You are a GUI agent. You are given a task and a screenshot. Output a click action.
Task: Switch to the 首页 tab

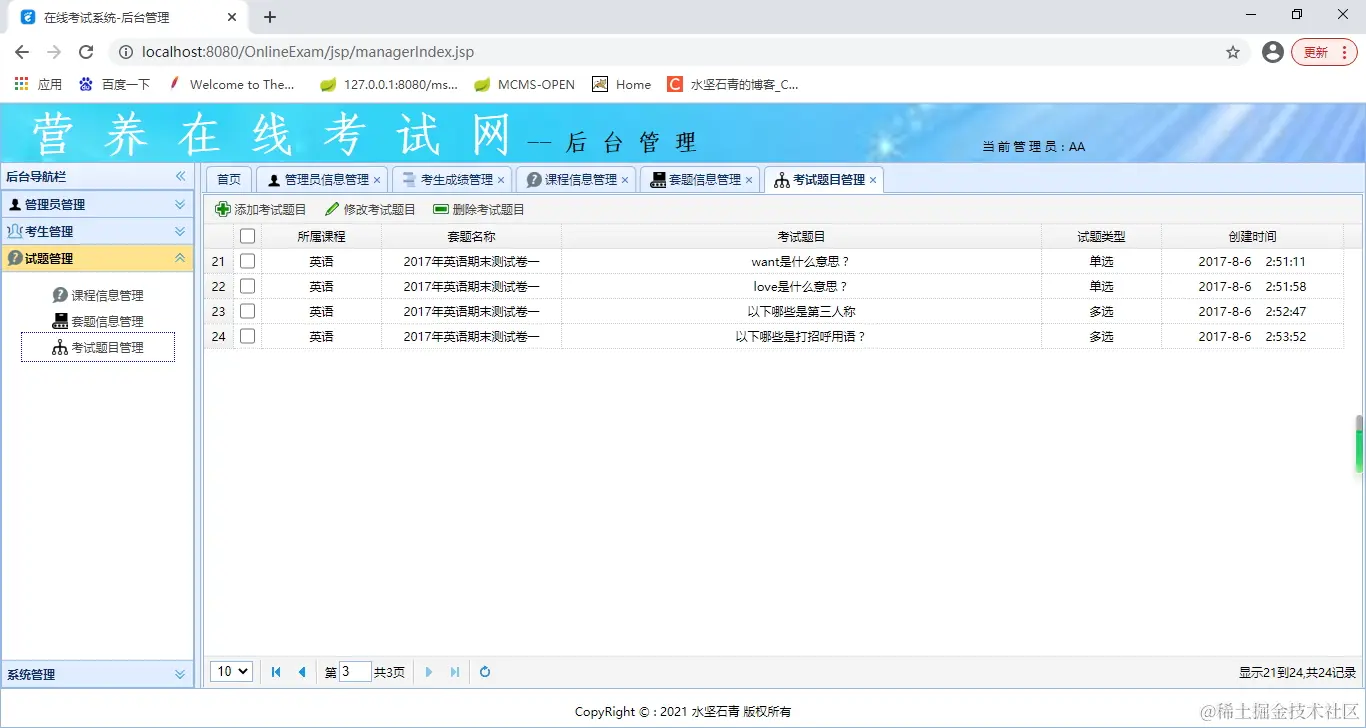pos(228,179)
